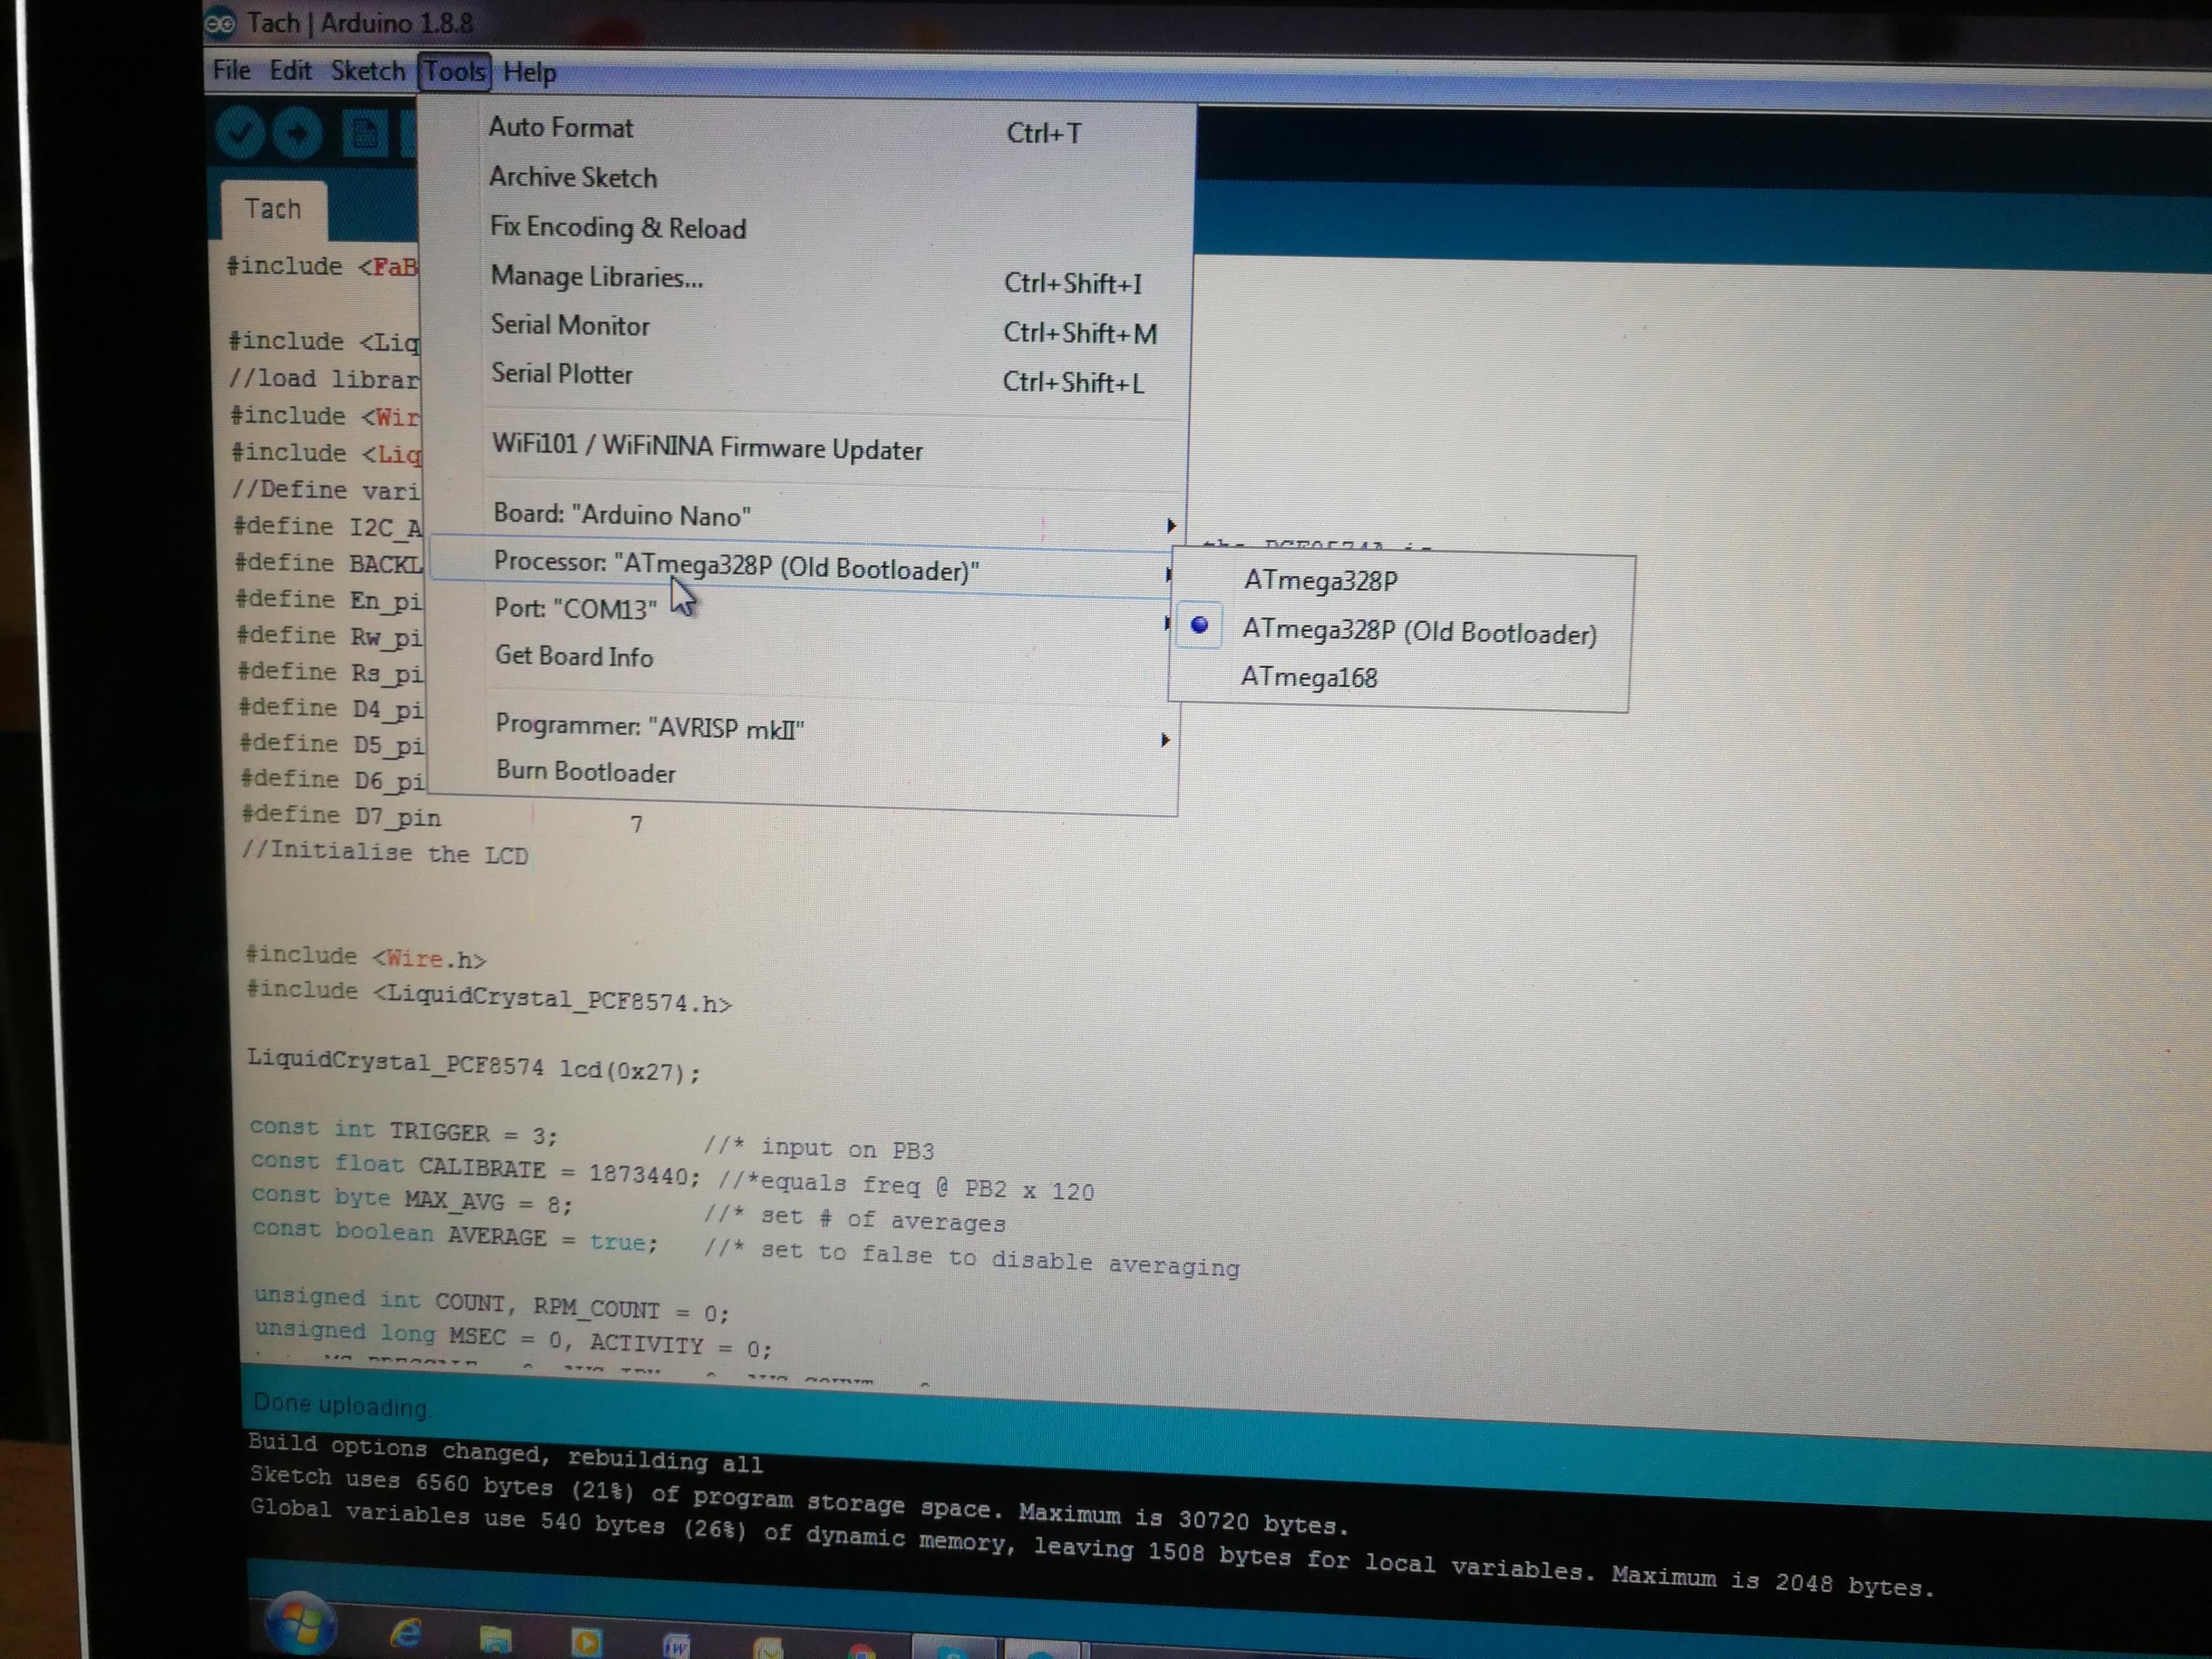The image size is (2212, 1659).
Task: Click the lcd(0x27) declaration line in editor
Action: [x=474, y=1066]
